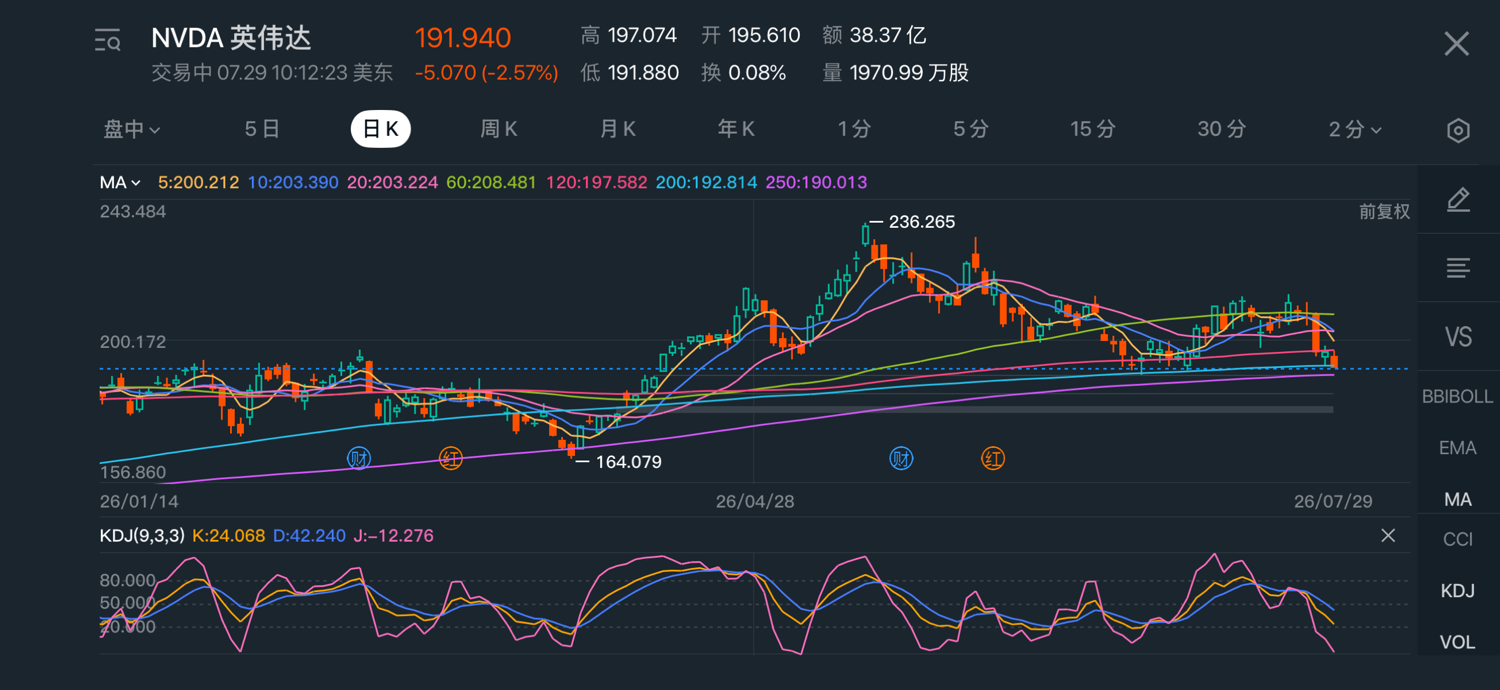Image resolution: width=1500 pixels, height=690 pixels.
Task: Select the 30分 chart tab
Action: click(x=1222, y=129)
